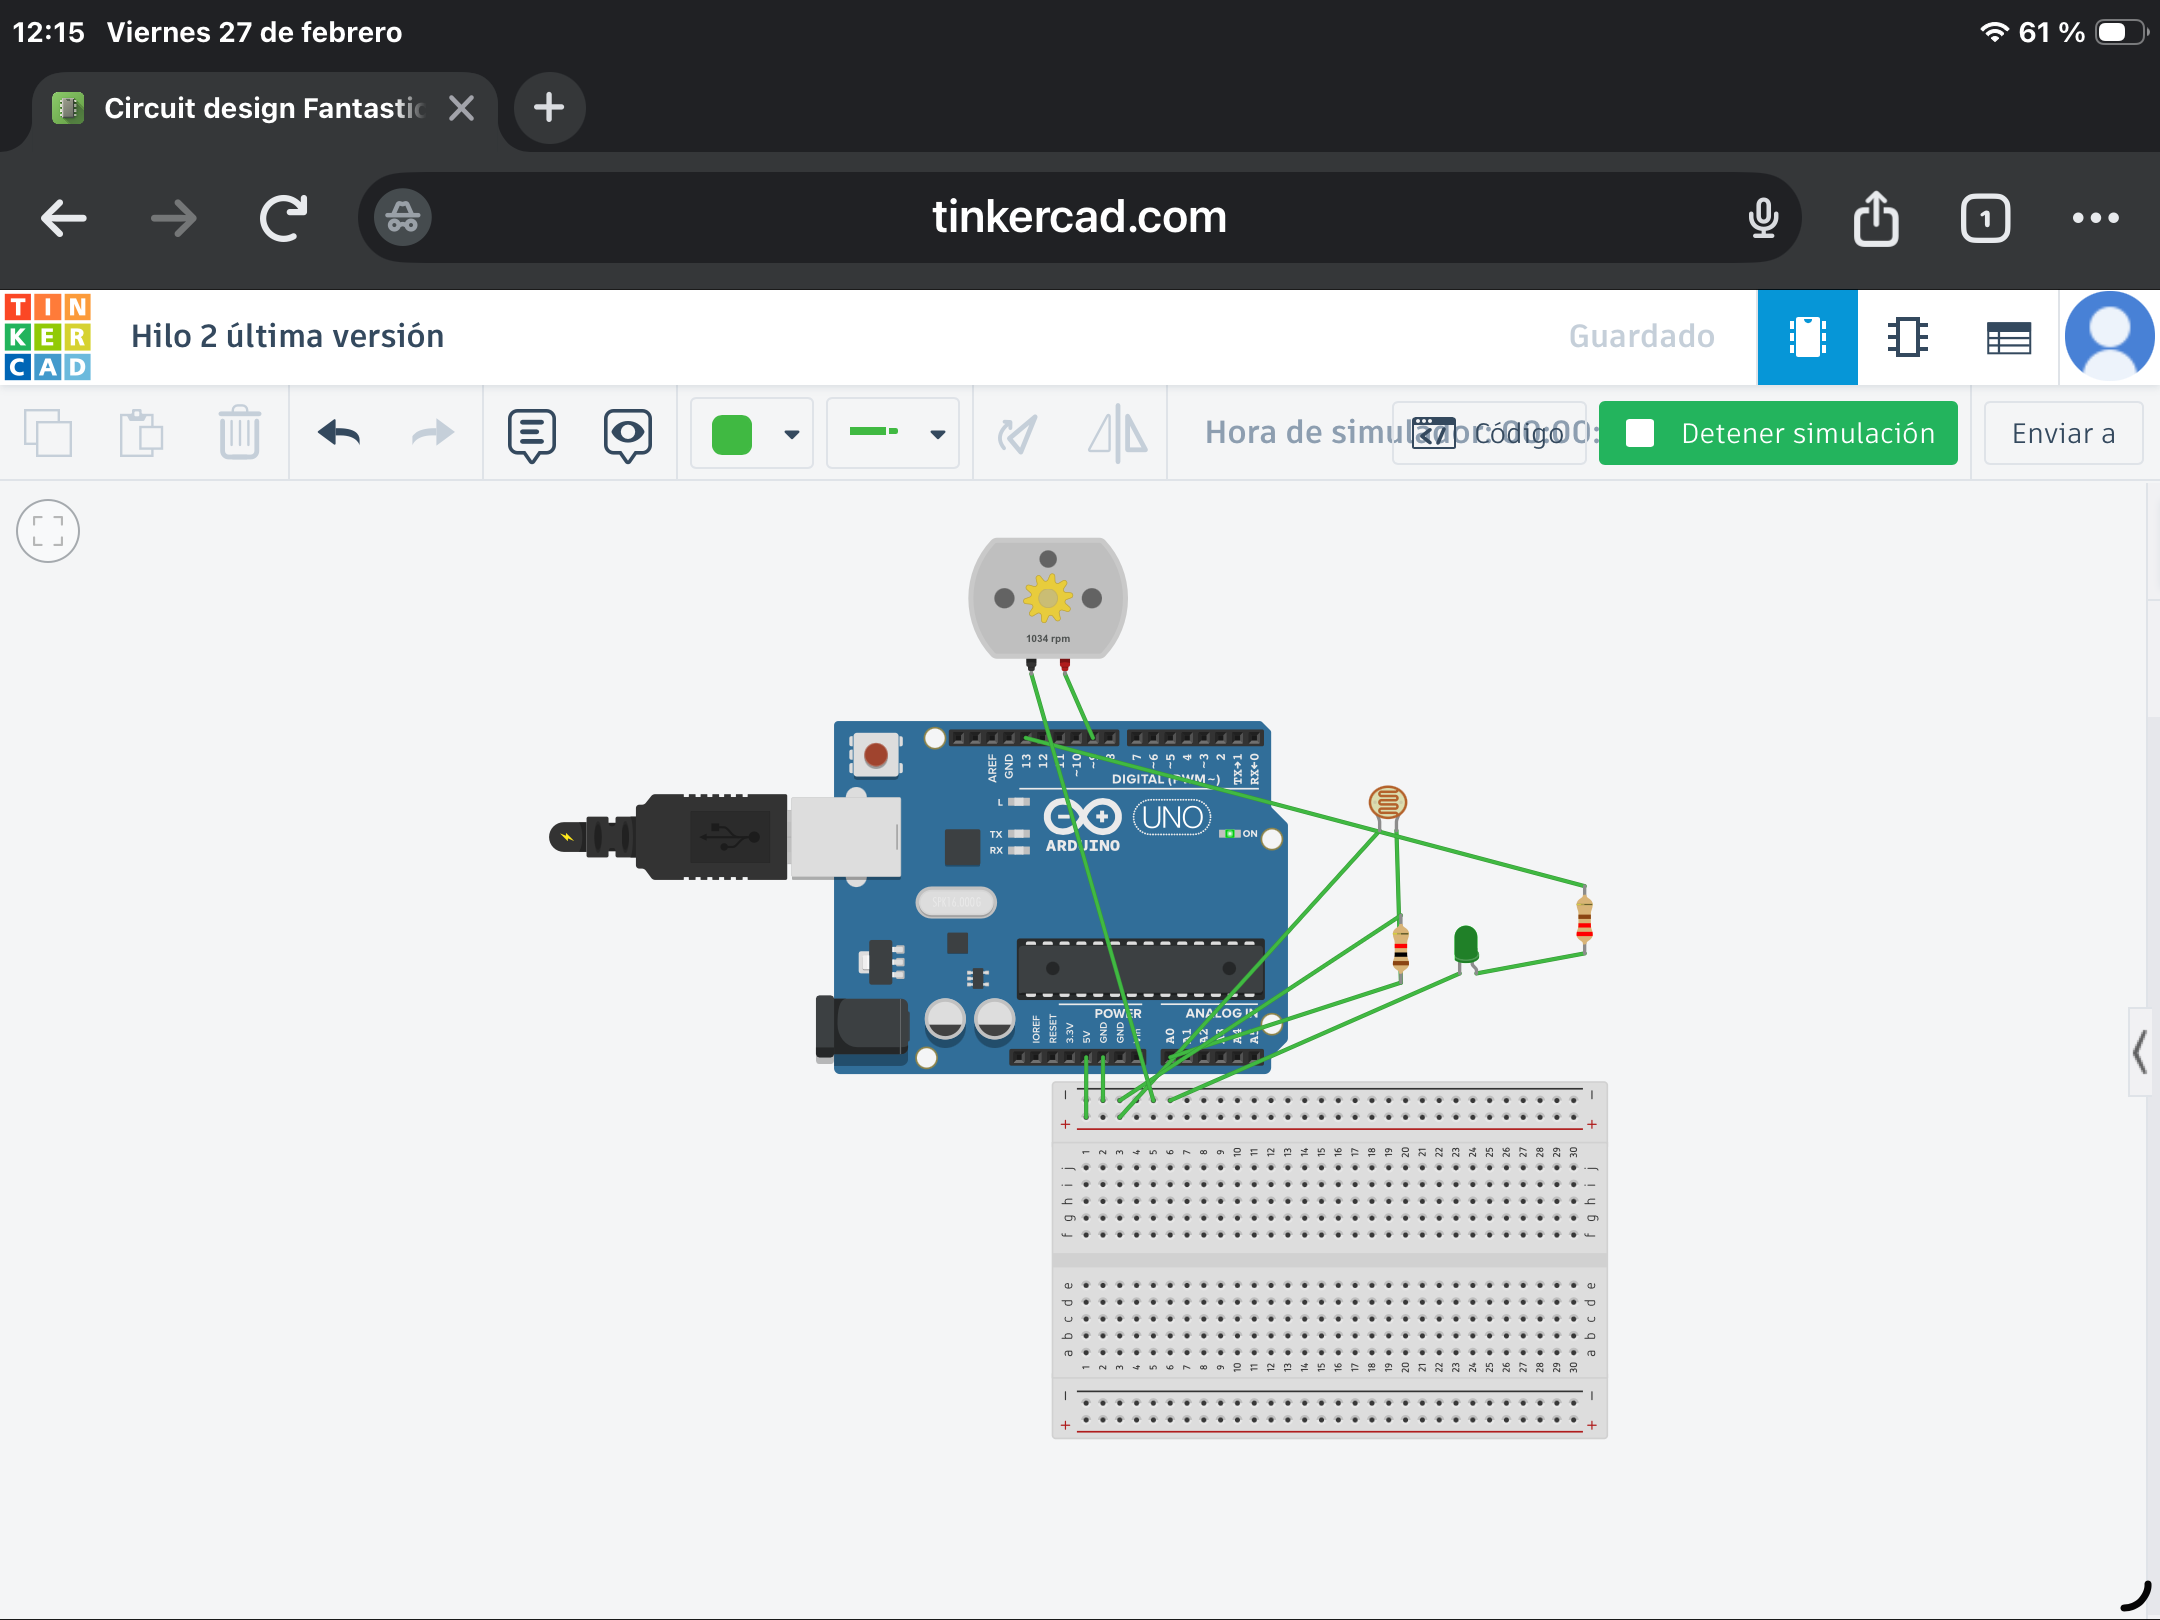2160x1620 pixels.
Task: Expand the collapsed right components panel
Action: pos(2139,1052)
